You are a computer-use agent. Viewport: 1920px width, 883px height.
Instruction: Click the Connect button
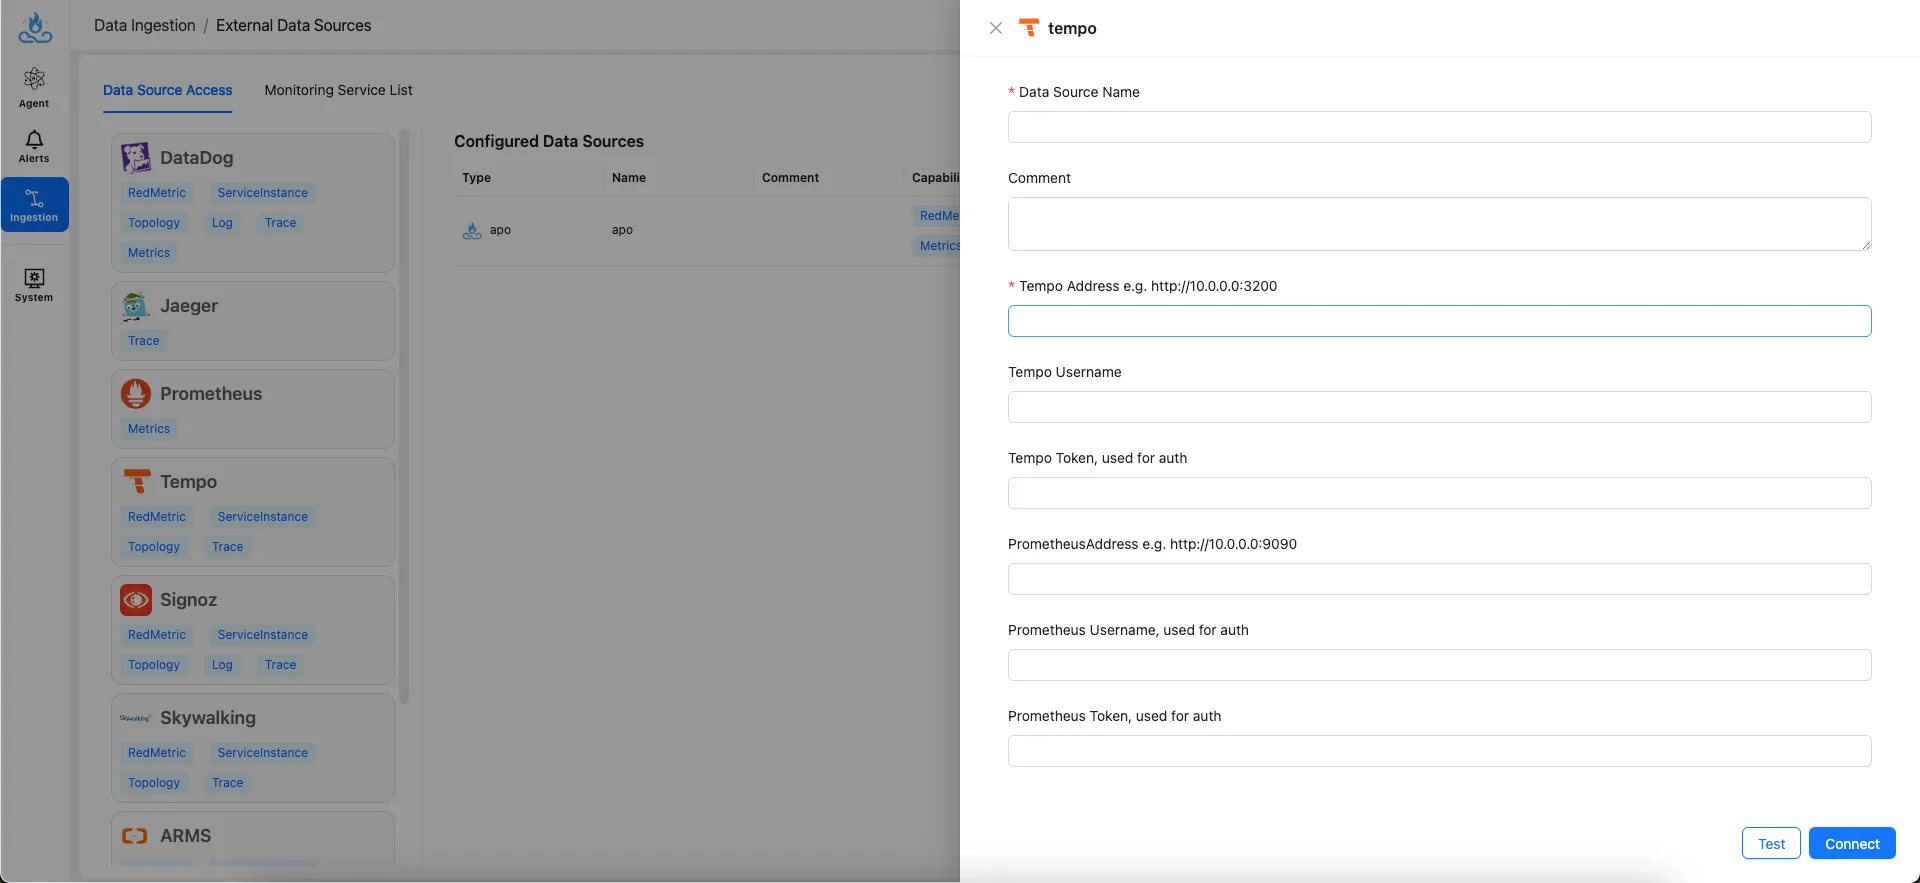pyautogui.click(x=1851, y=844)
